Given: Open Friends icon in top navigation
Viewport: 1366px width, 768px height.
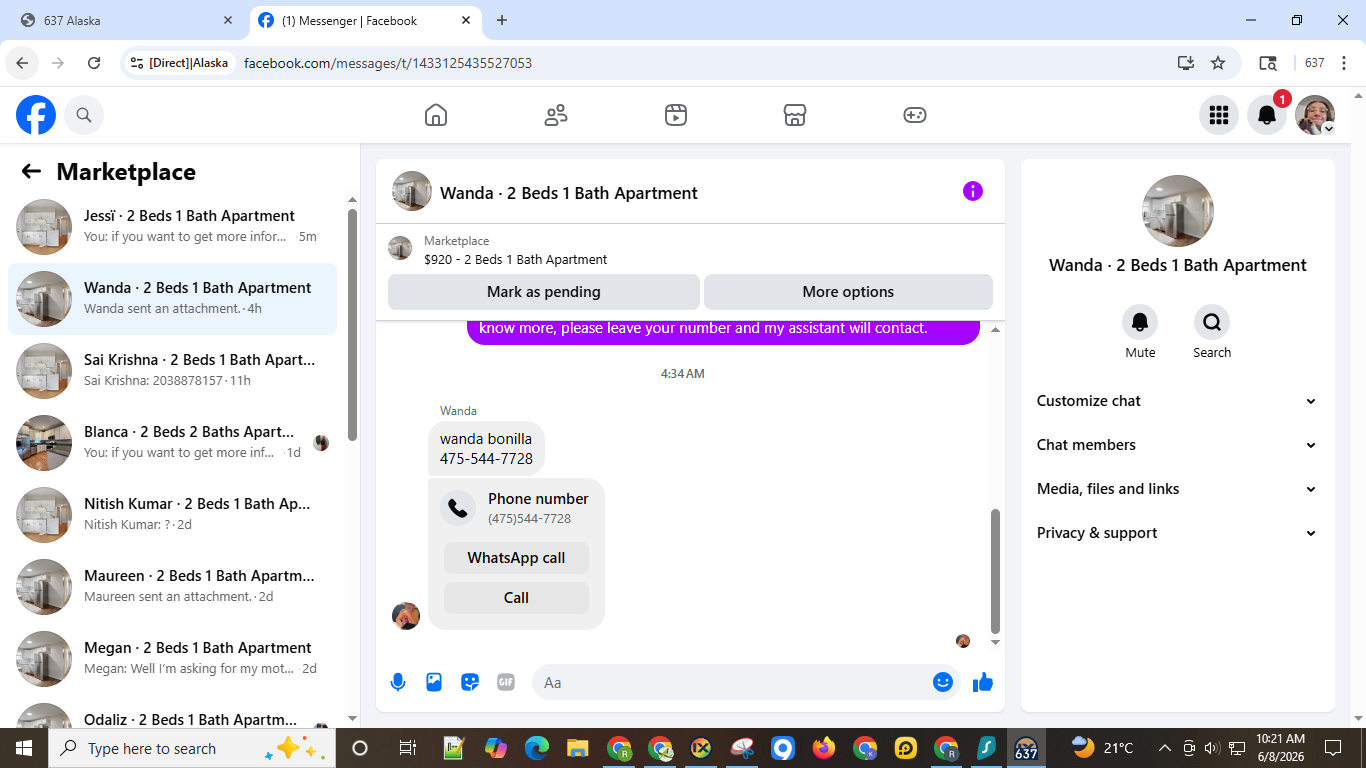Looking at the screenshot, I should click(x=556, y=115).
